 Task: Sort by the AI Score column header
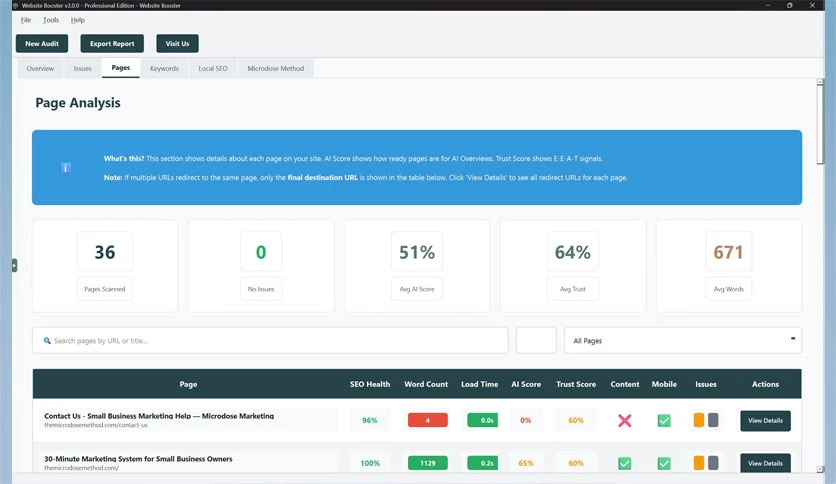(526, 384)
